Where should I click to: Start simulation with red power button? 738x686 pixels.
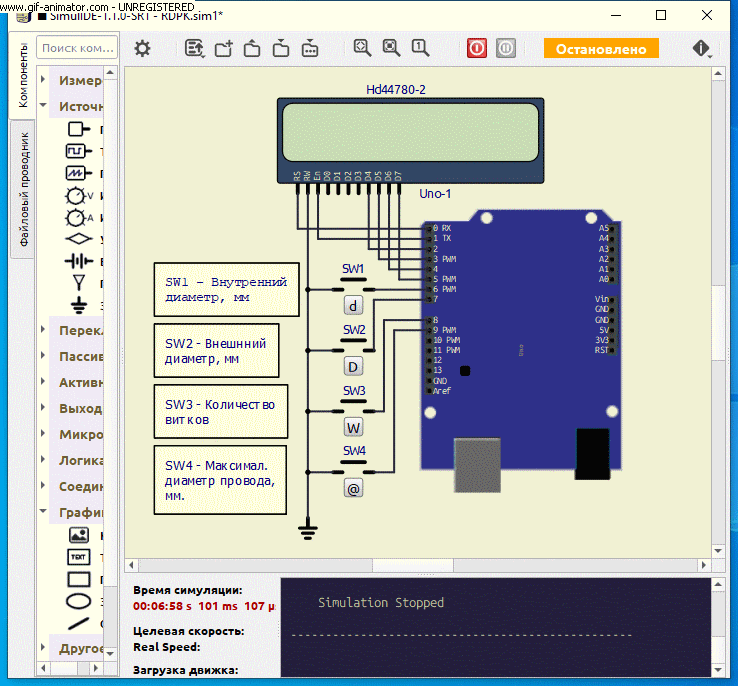[x=477, y=48]
